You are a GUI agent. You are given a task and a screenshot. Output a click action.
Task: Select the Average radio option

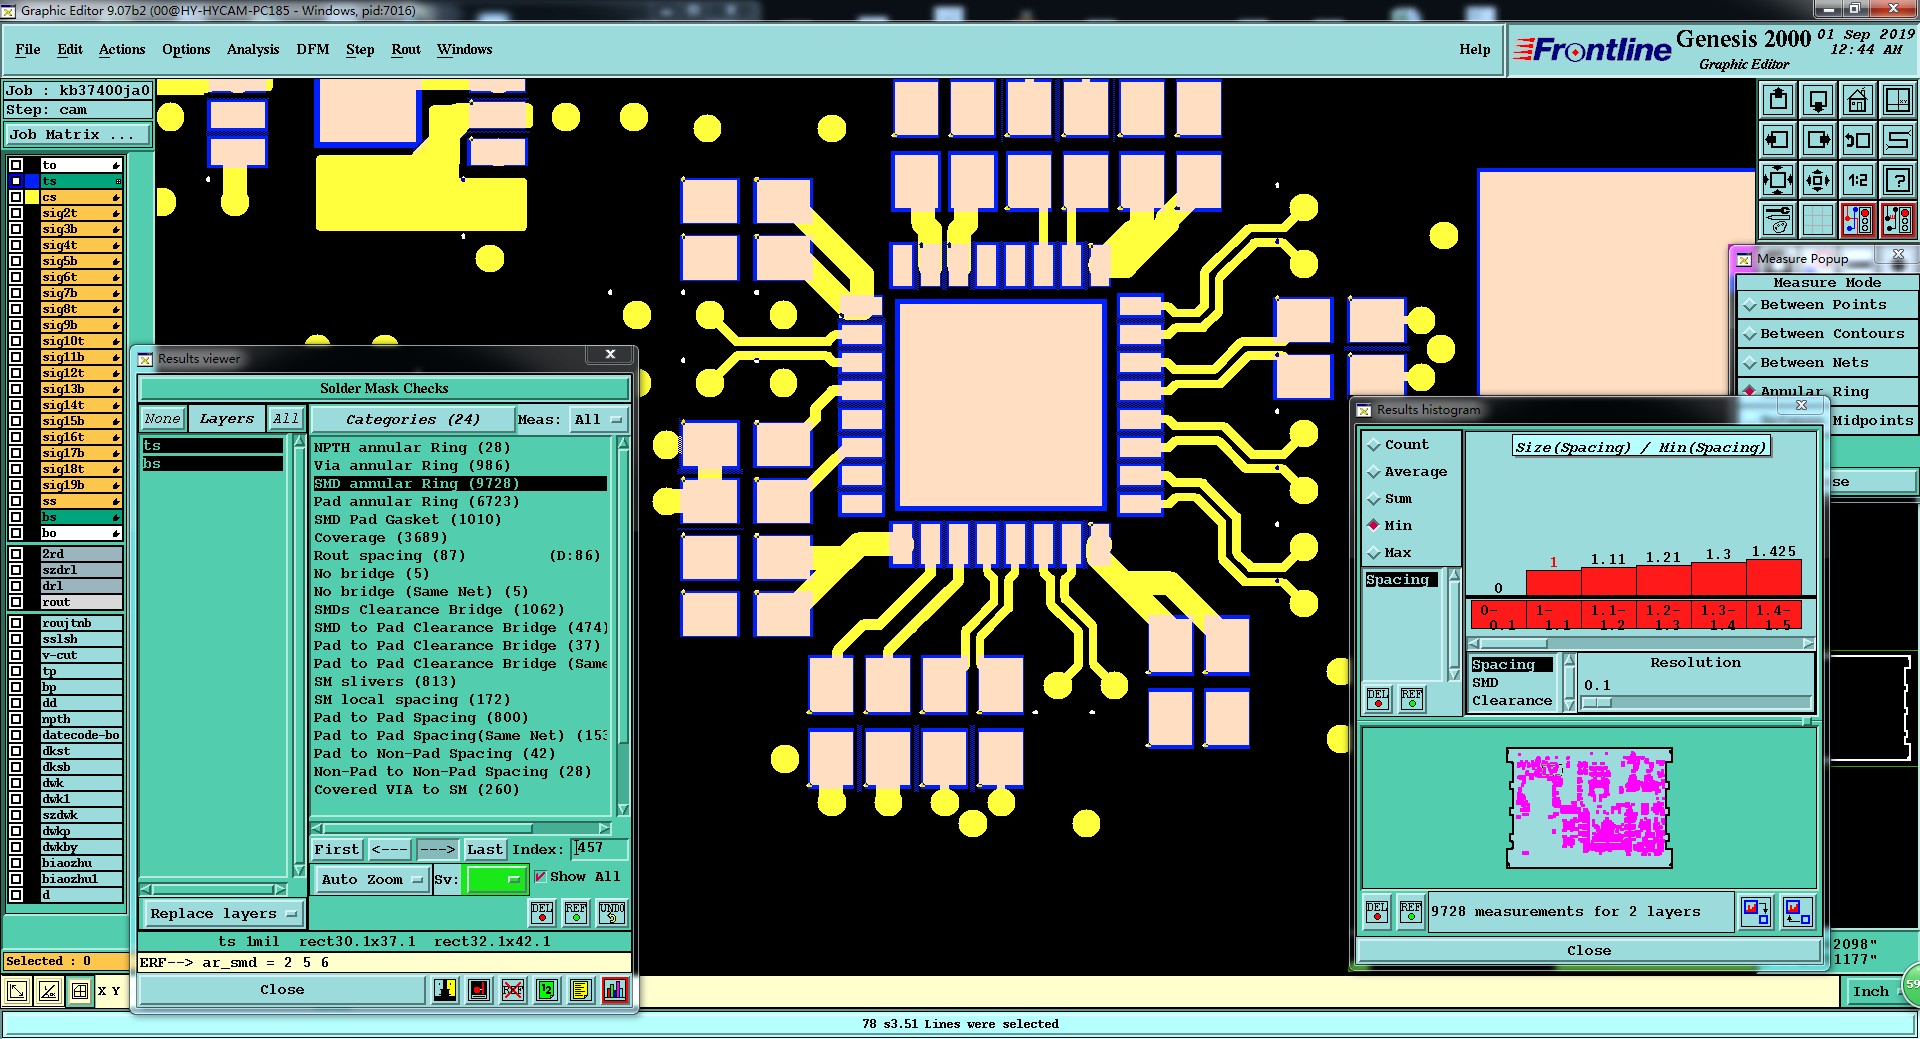[x=1374, y=472]
